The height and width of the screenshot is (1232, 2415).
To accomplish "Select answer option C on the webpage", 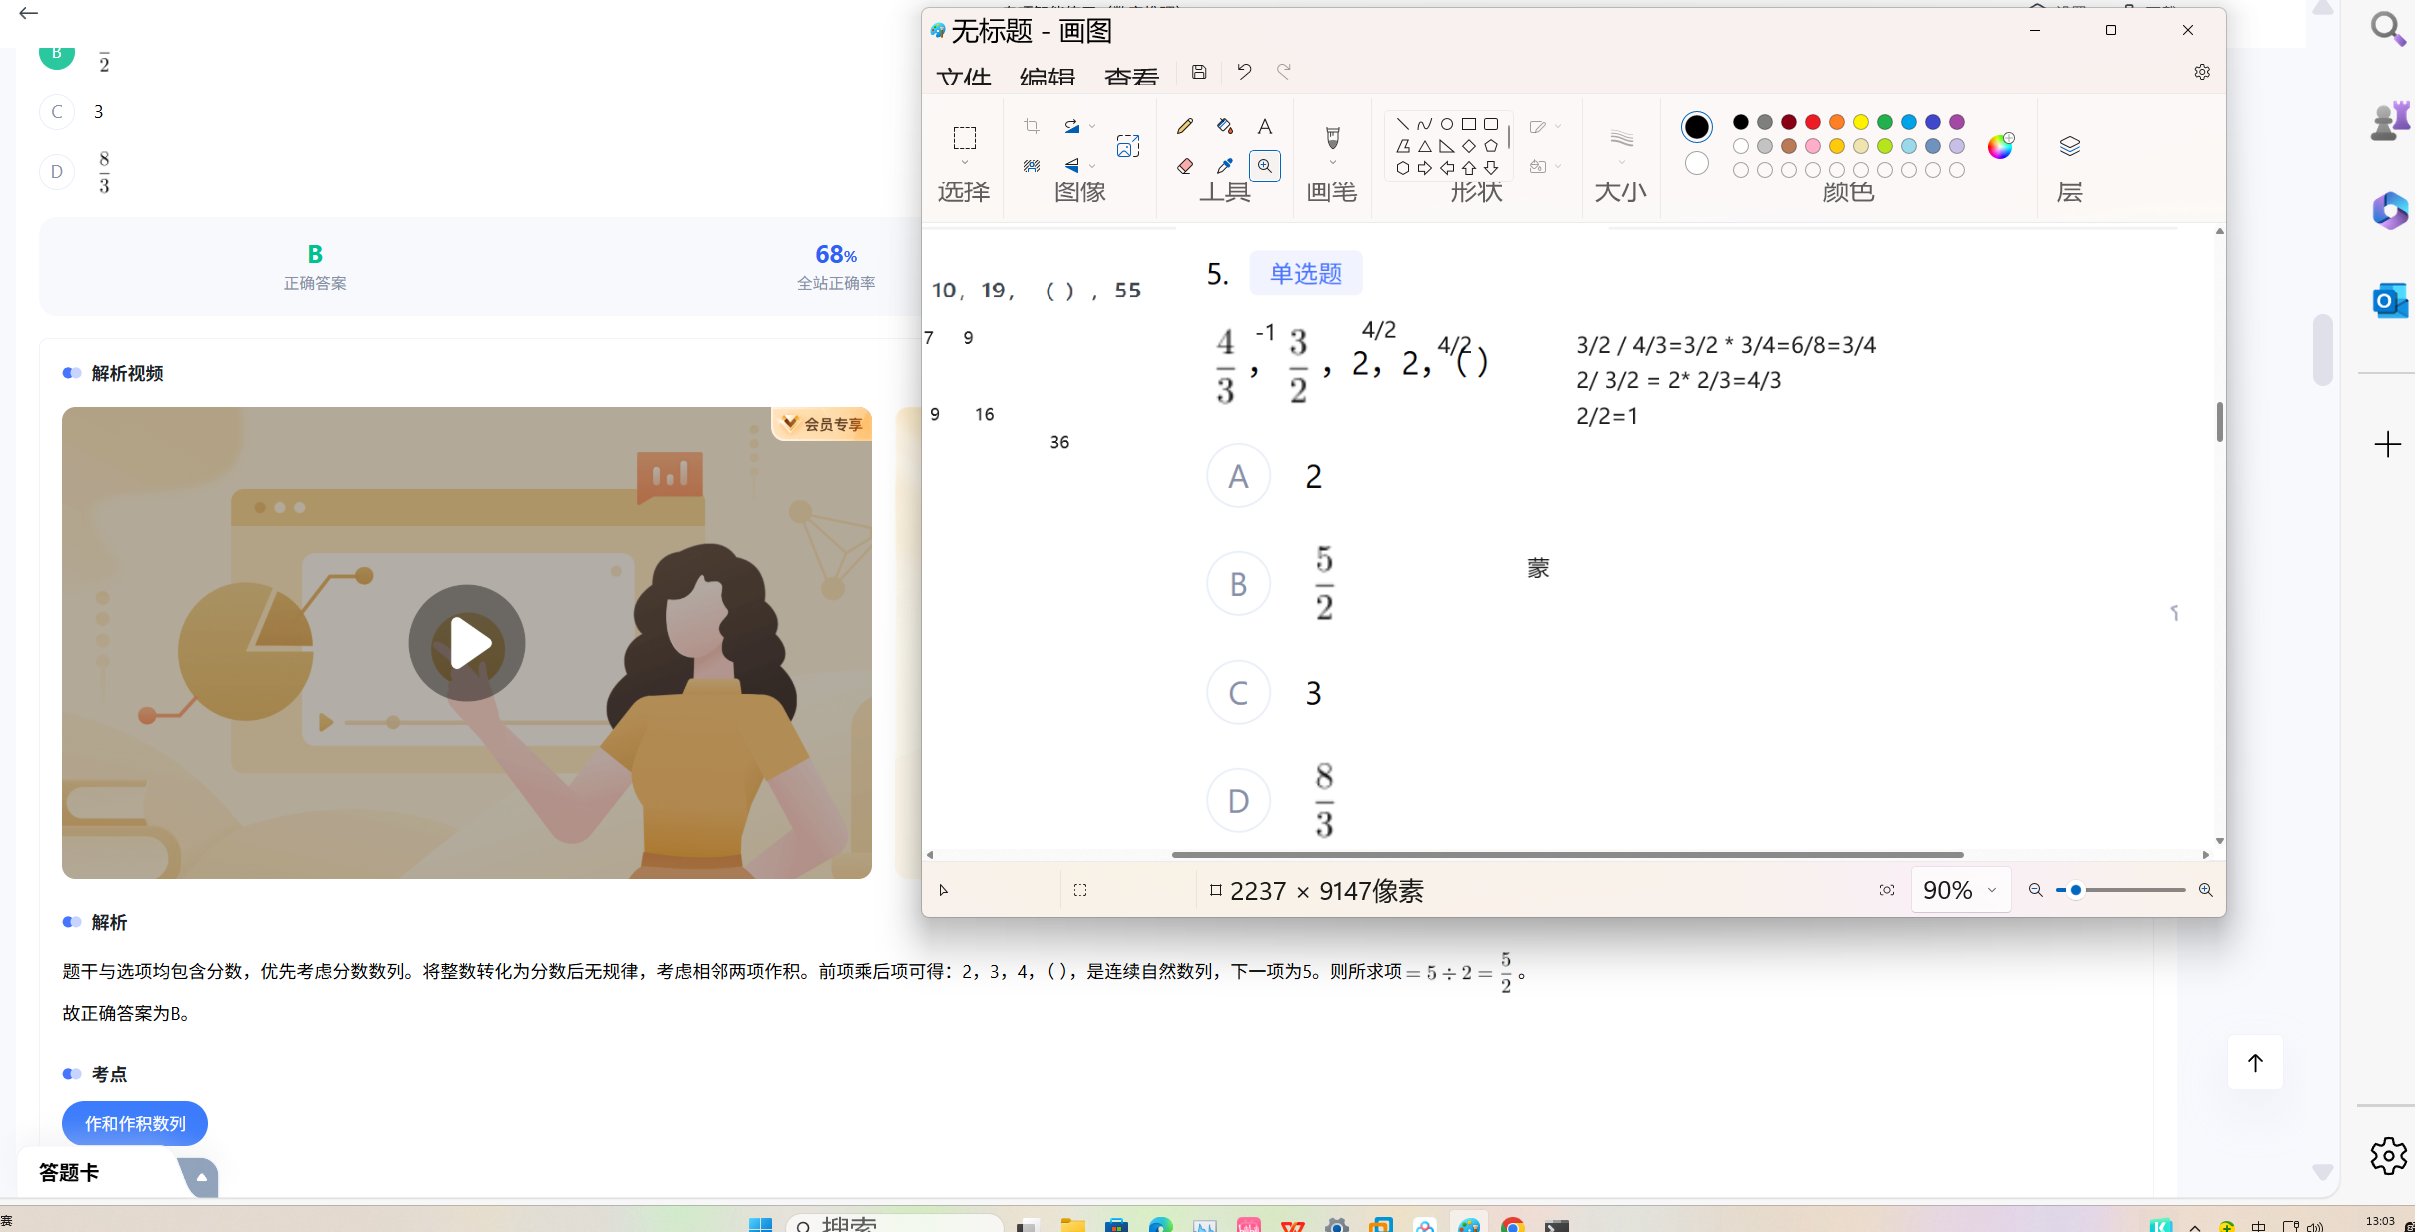I will point(57,112).
